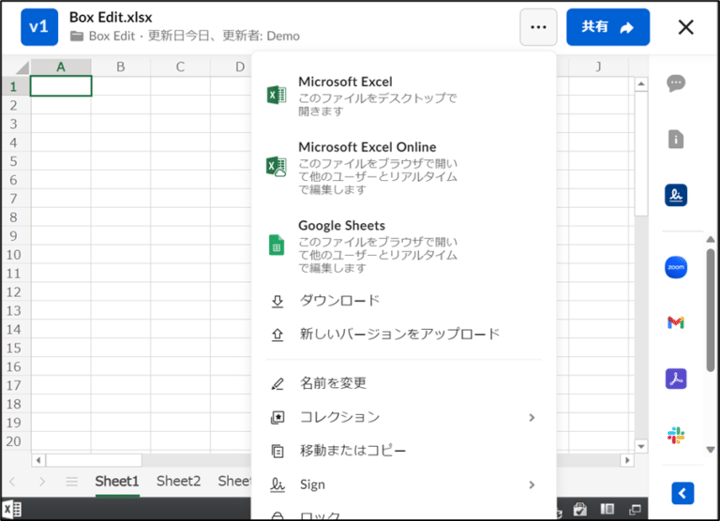The height and width of the screenshot is (521, 720).
Task: Open the Adobe Acrobat integration icon
Action: click(676, 379)
